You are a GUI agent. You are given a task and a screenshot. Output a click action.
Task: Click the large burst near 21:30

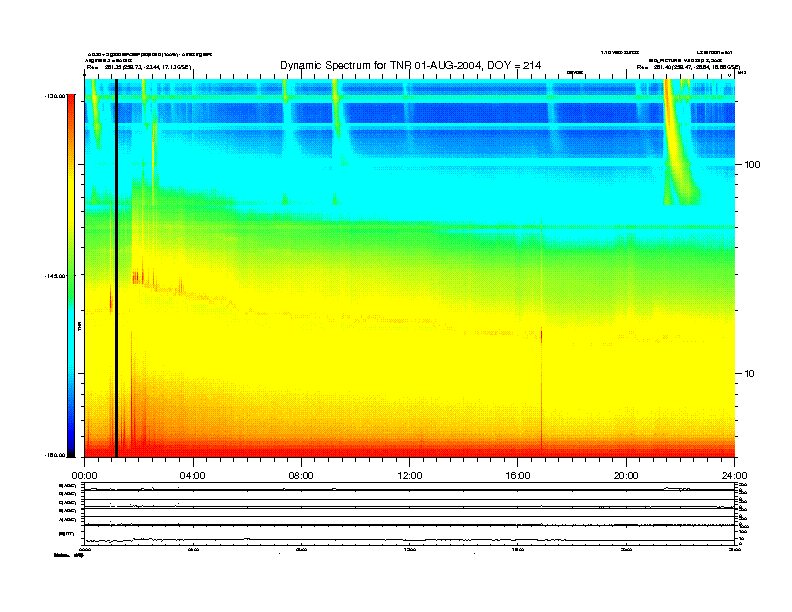pyautogui.click(x=679, y=142)
